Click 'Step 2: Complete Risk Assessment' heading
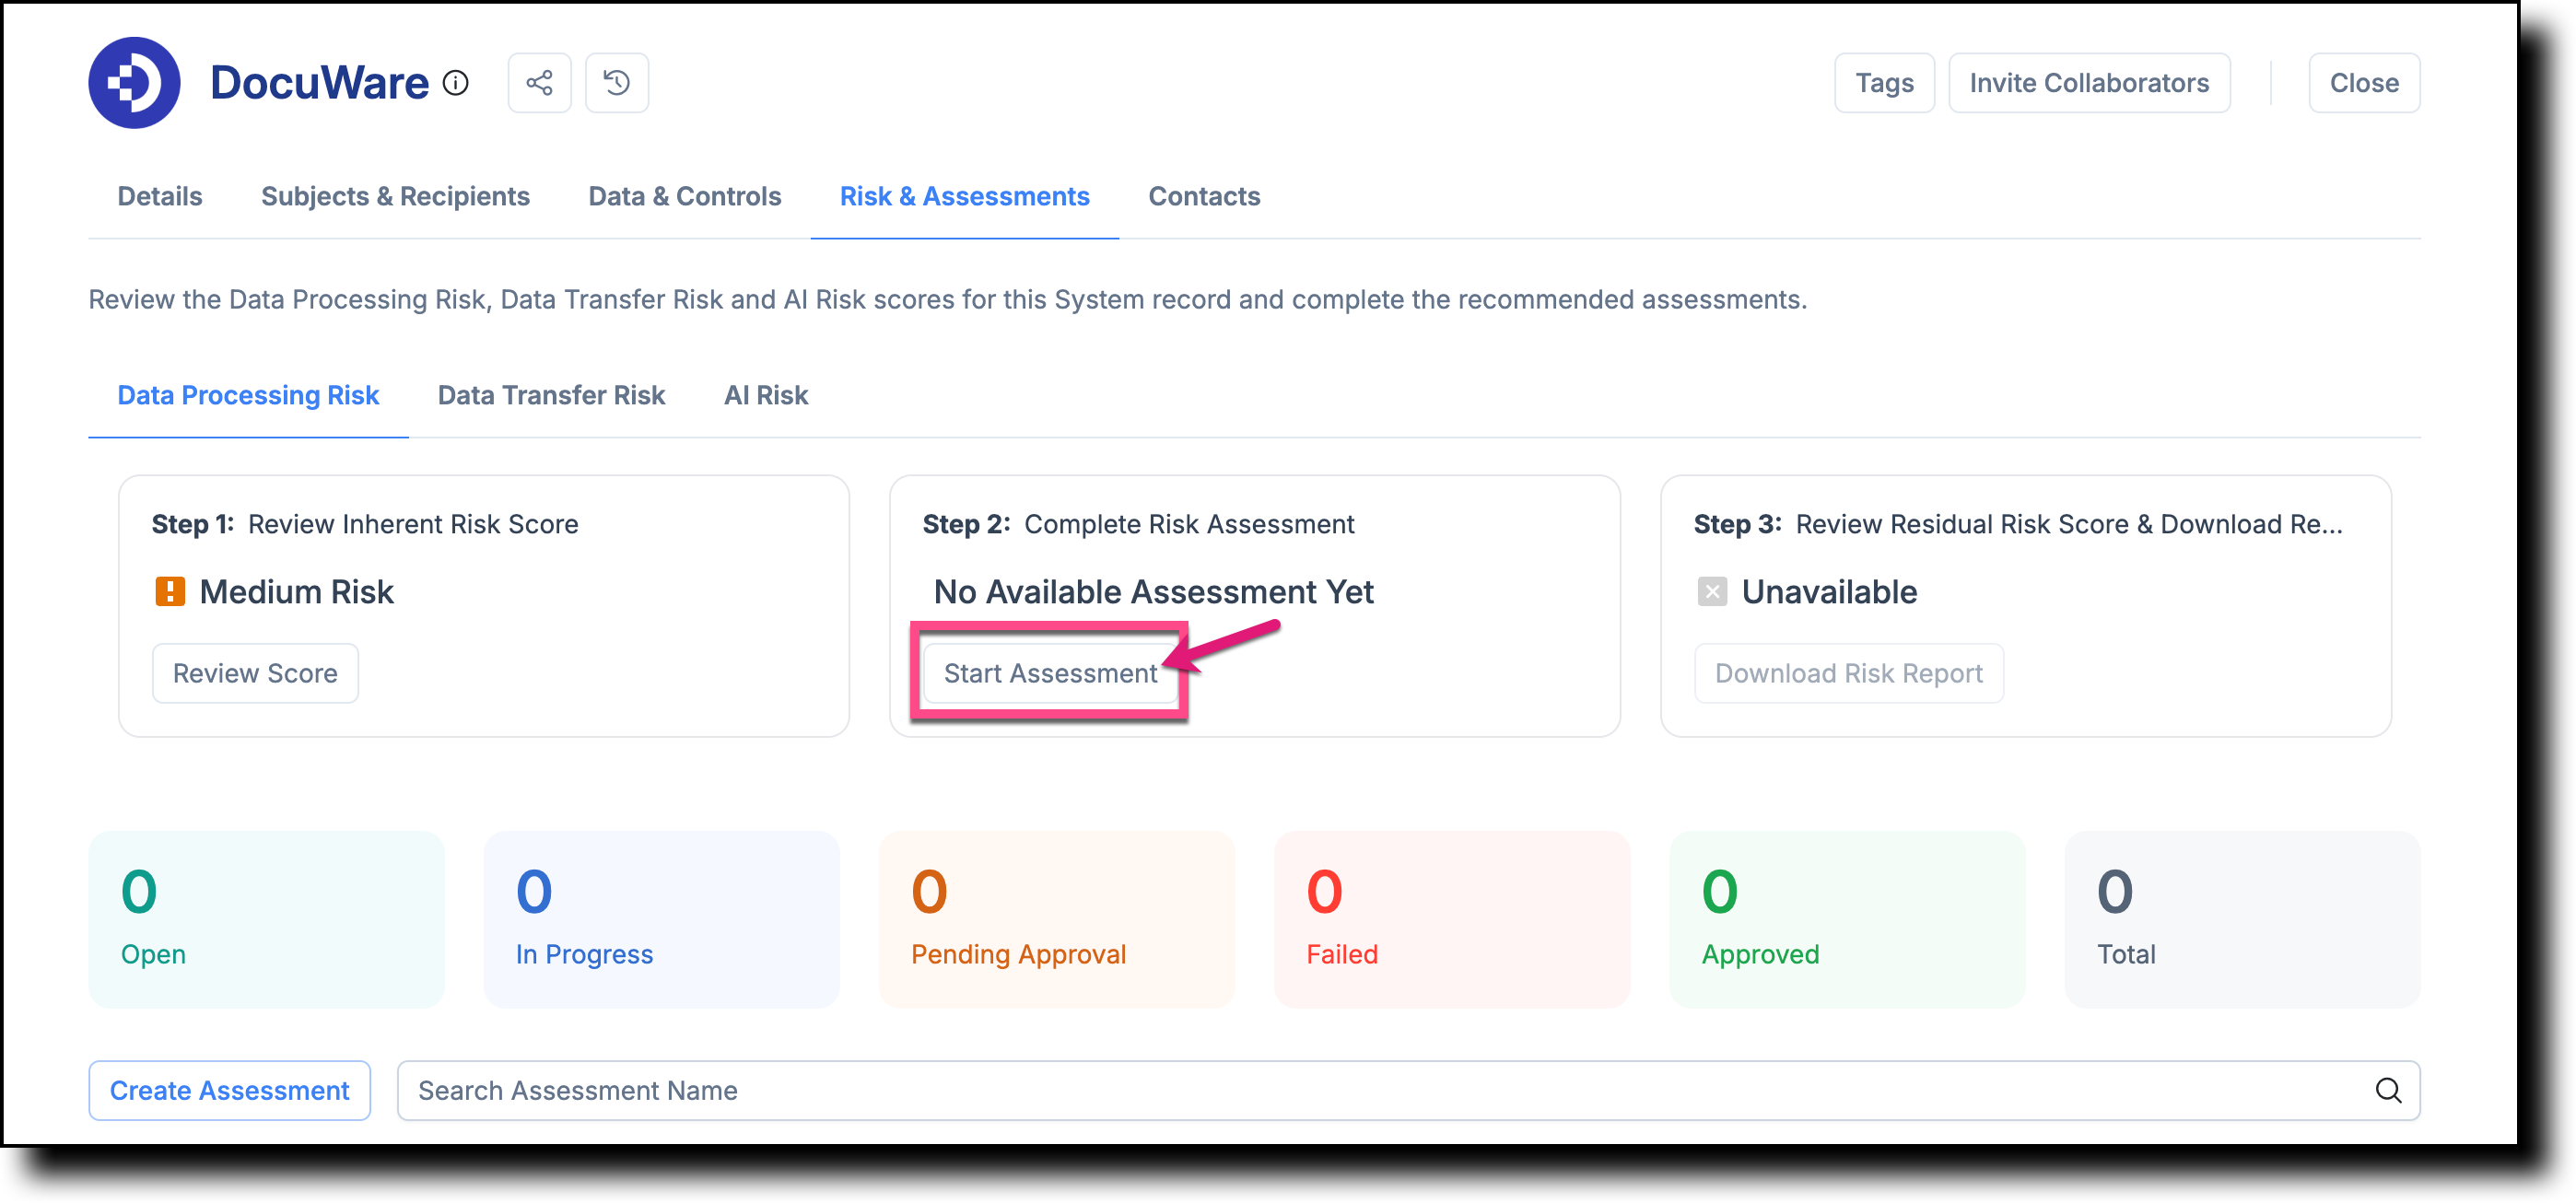This screenshot has width=2576, height=1203. [x=1138, y=524]
